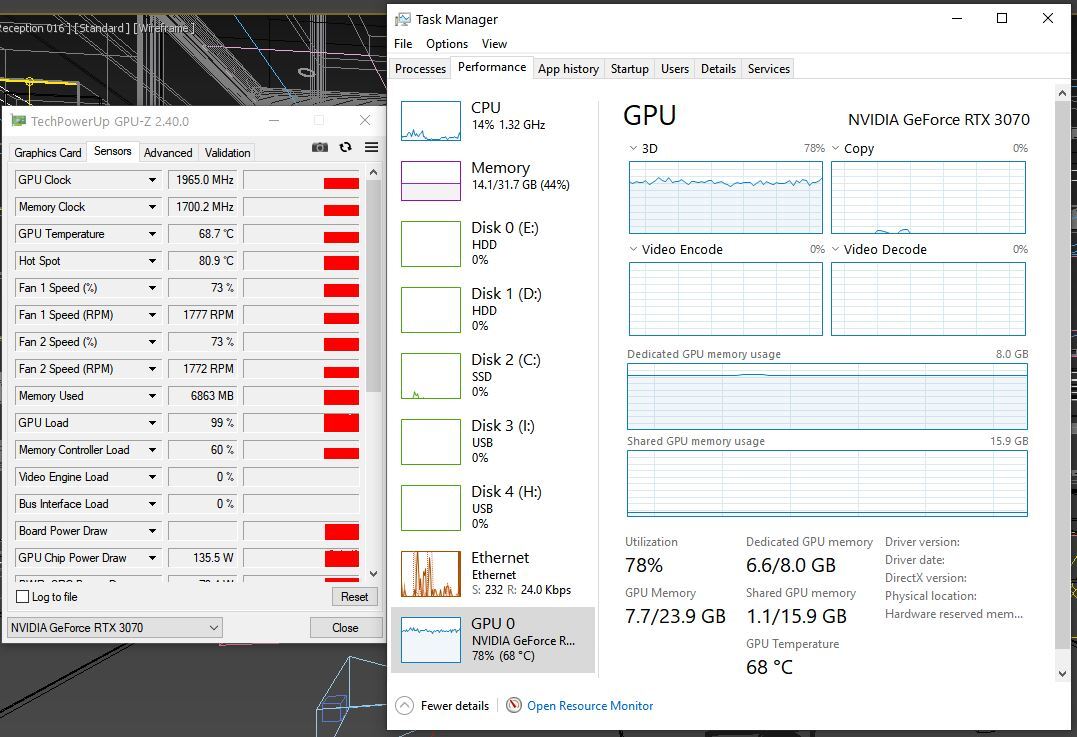The height and width of the screenshot is (737, 1077).
Task: Switch to the Details tab
Action: click(x=718, y=69)
